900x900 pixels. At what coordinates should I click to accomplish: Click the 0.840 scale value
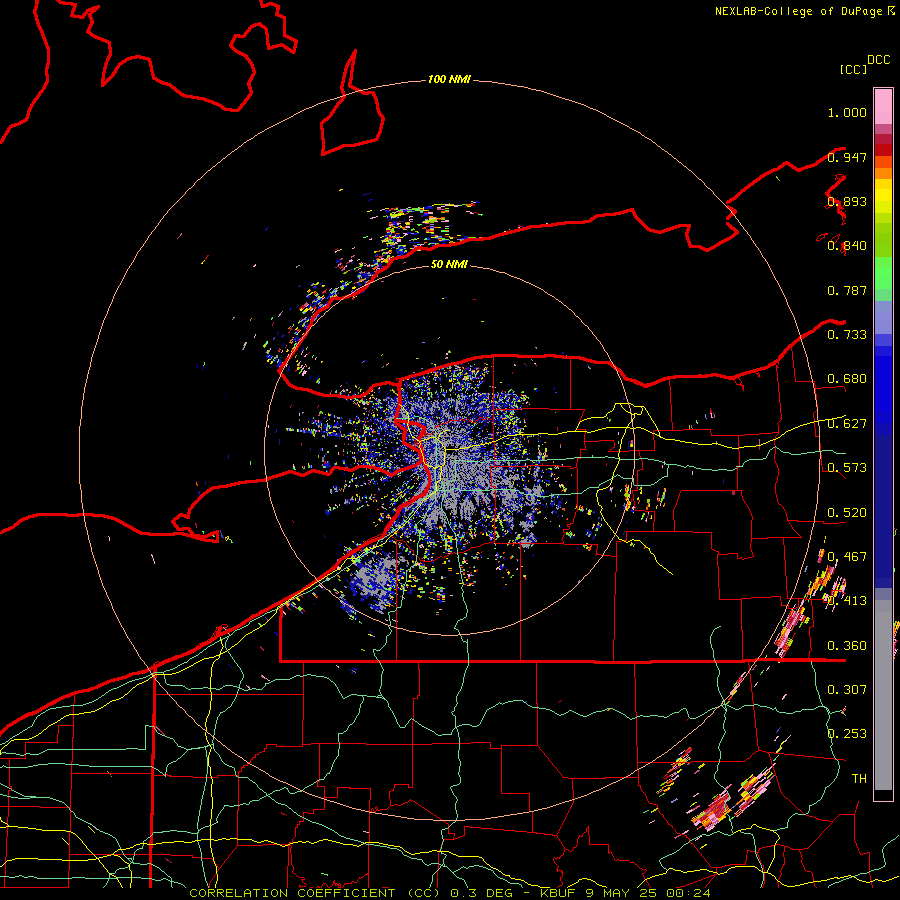pos(847,246)
